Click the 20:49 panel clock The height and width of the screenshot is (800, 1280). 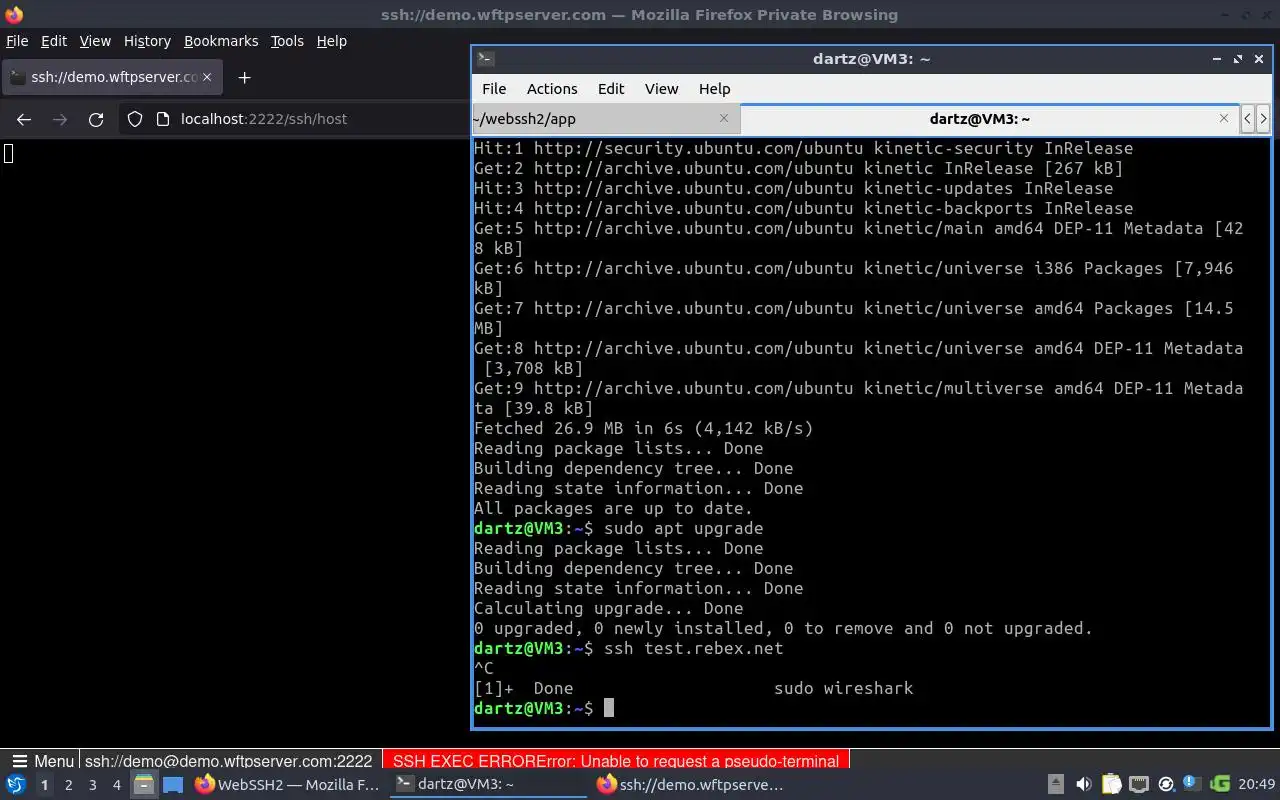[x=1257, y=785]
